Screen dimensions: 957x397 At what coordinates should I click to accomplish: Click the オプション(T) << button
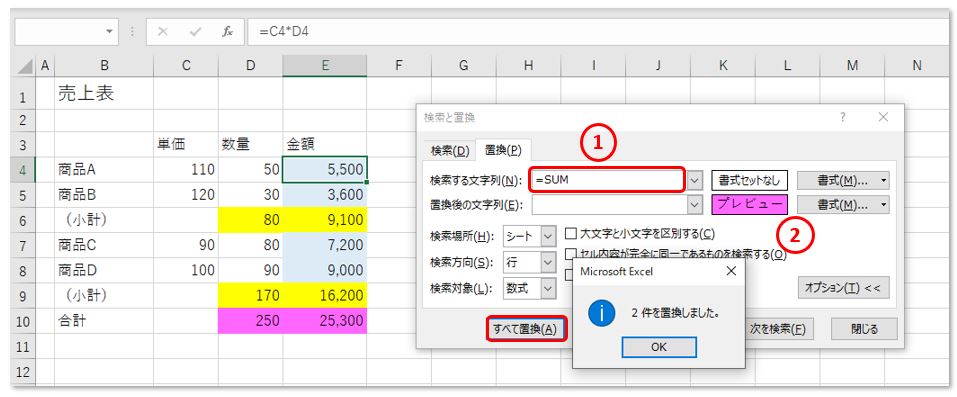coord(843,288)
